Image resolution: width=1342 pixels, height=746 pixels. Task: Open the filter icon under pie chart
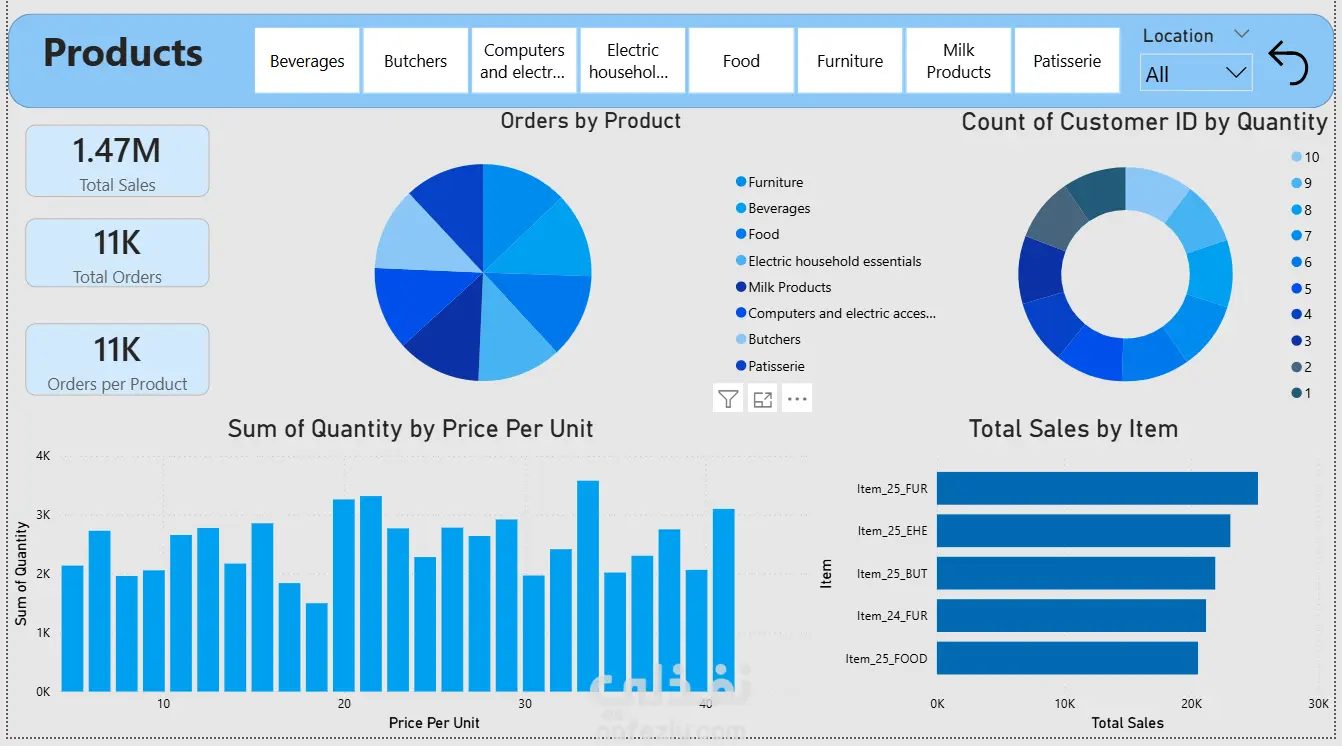point(728,399)
